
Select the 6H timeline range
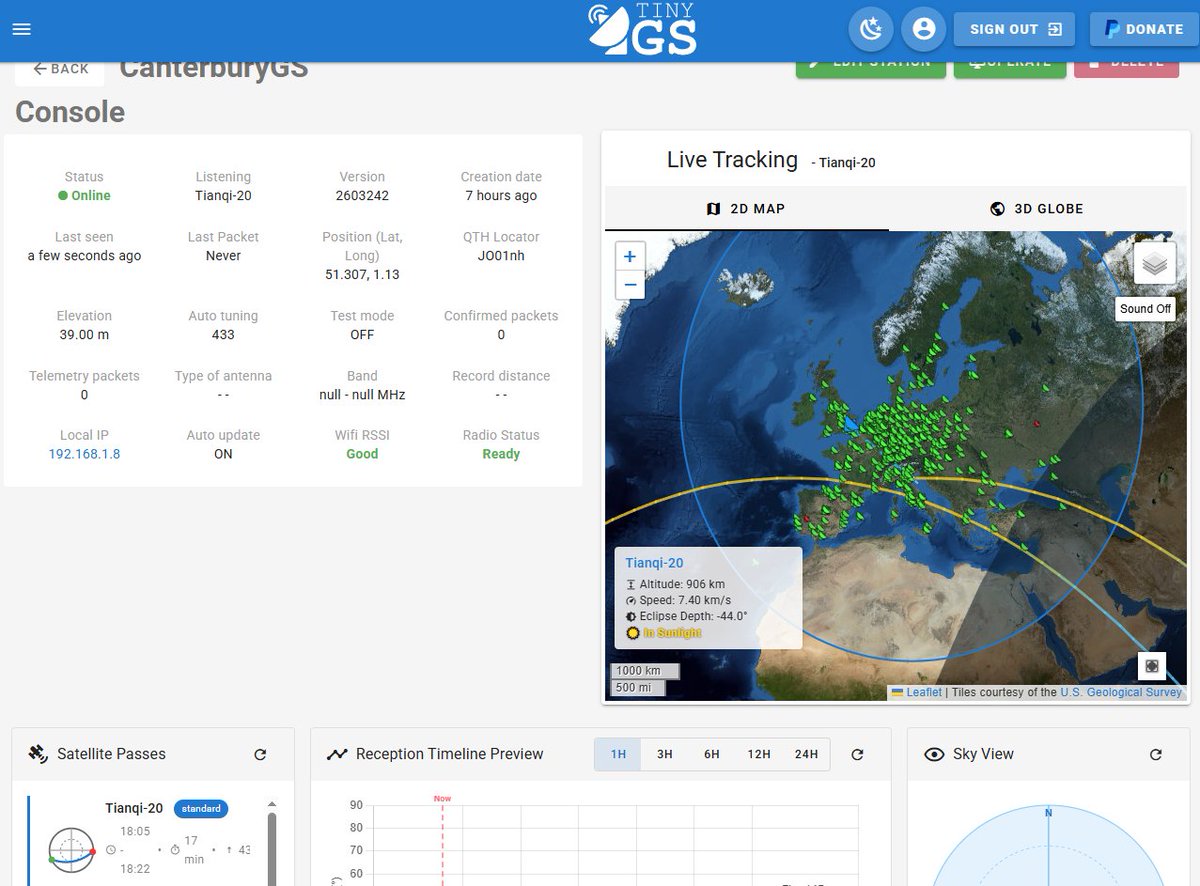pyautogui.click(x=712, y=754)
